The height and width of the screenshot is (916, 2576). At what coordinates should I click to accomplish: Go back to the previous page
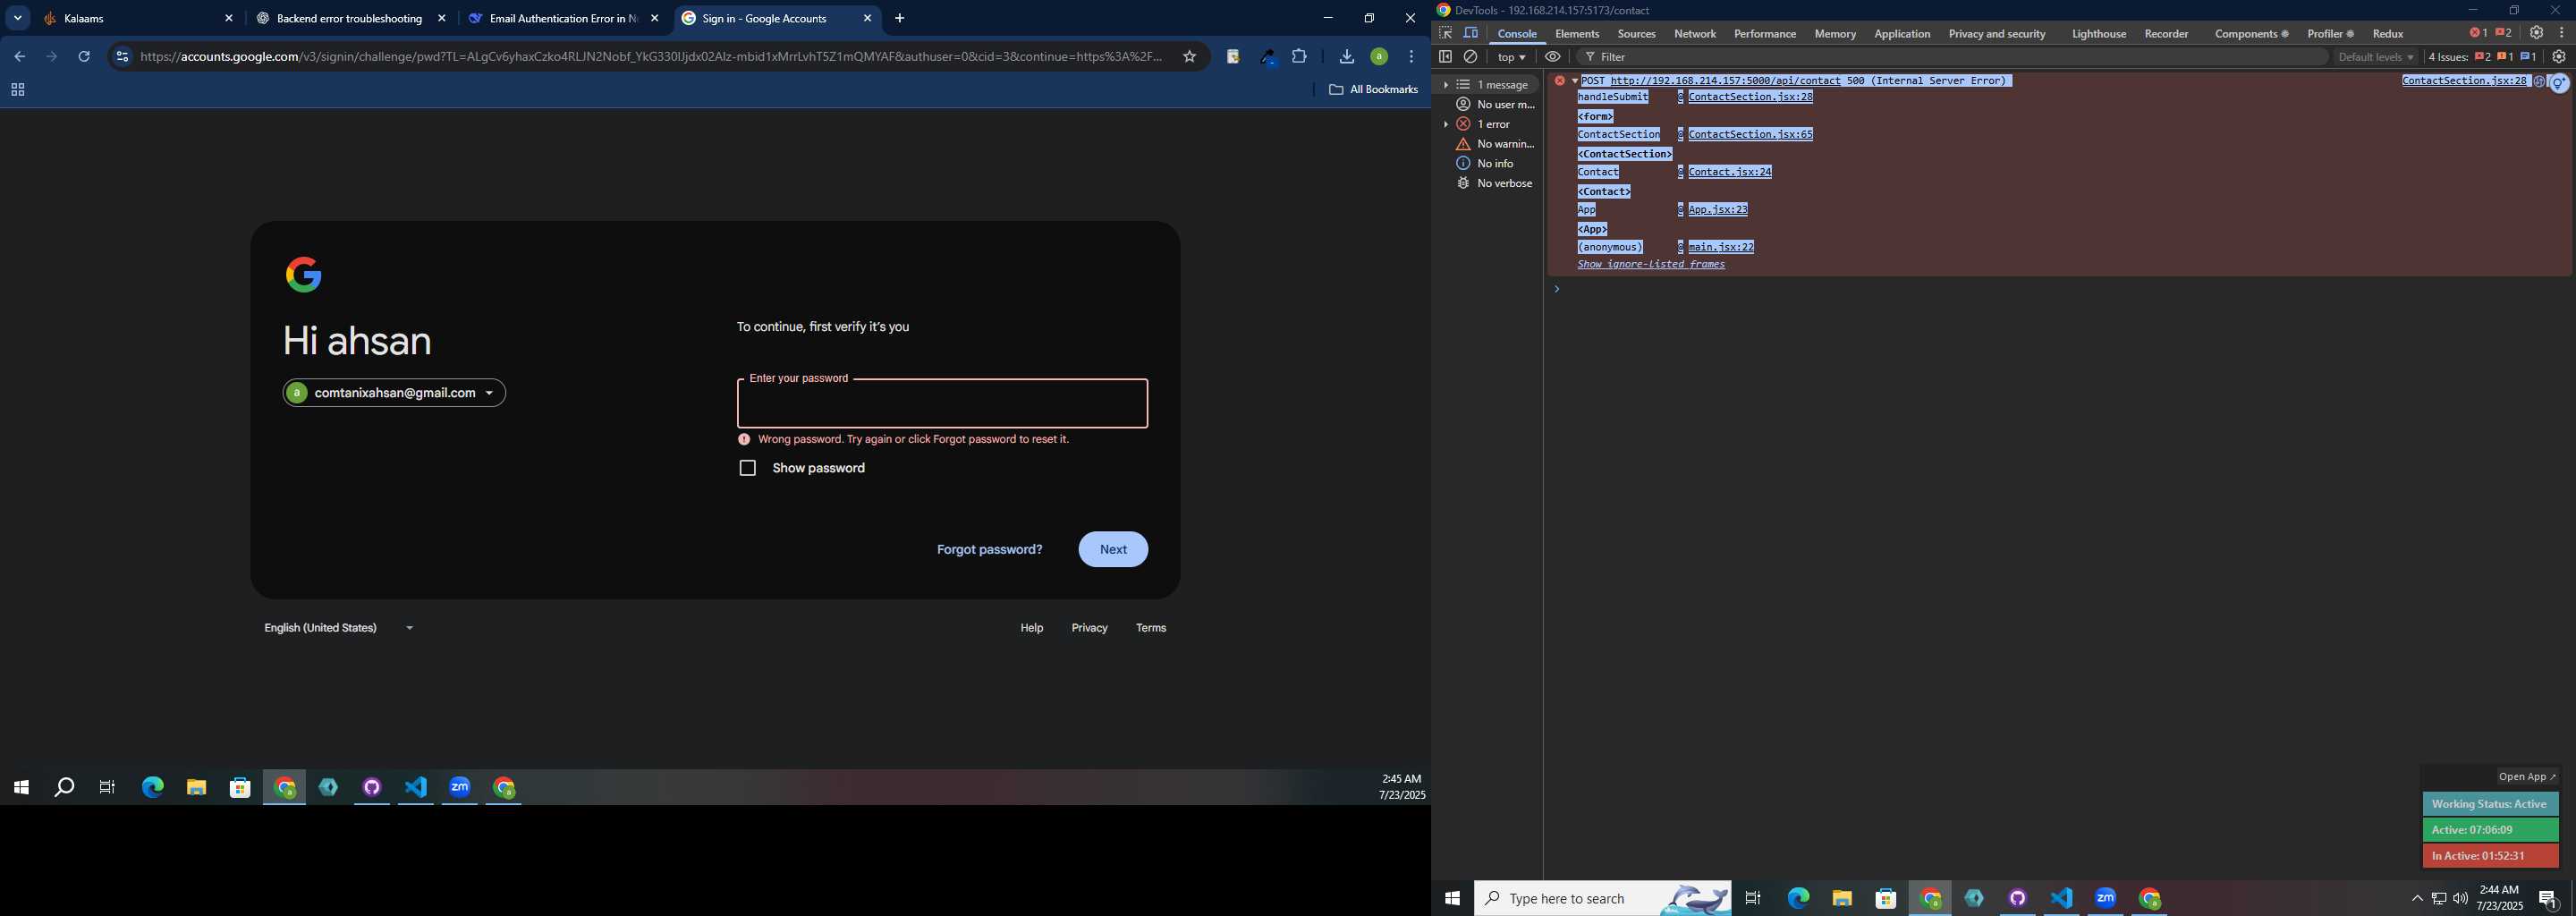click(19, 57)
